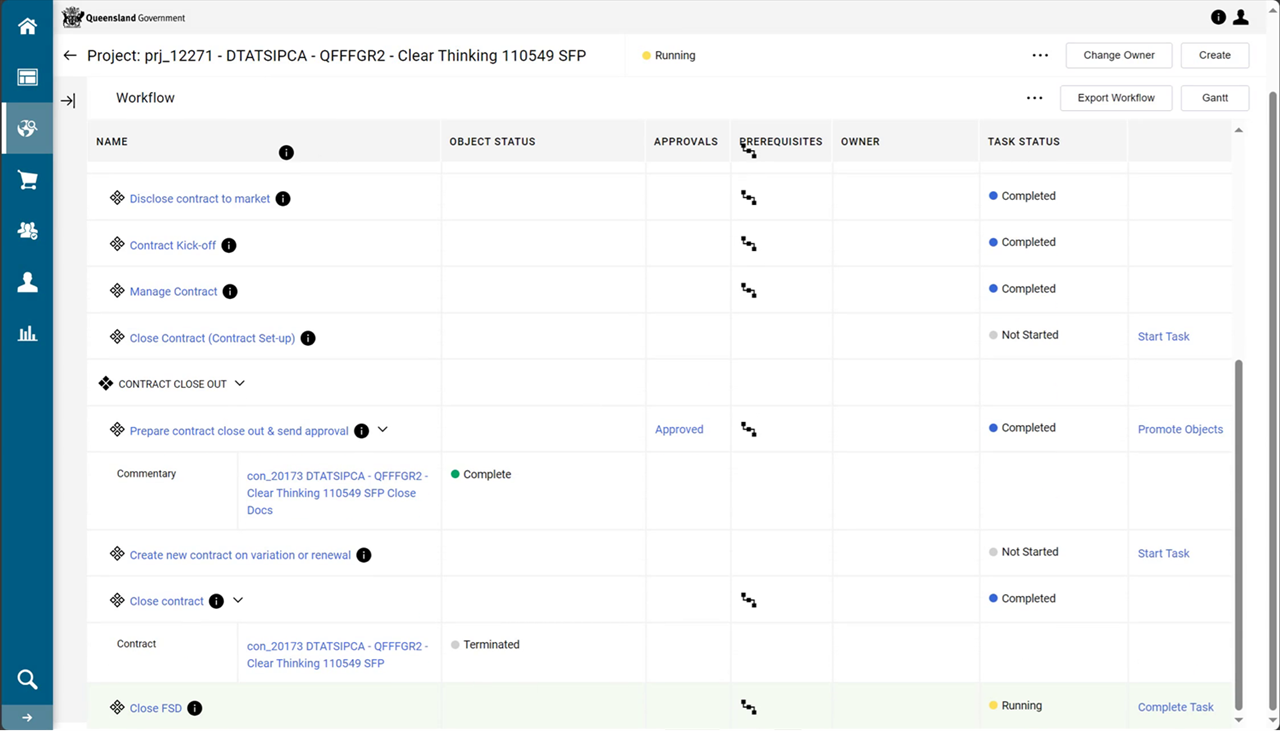
Task: Open the Gantt view button
Action: click(1215, 98)
